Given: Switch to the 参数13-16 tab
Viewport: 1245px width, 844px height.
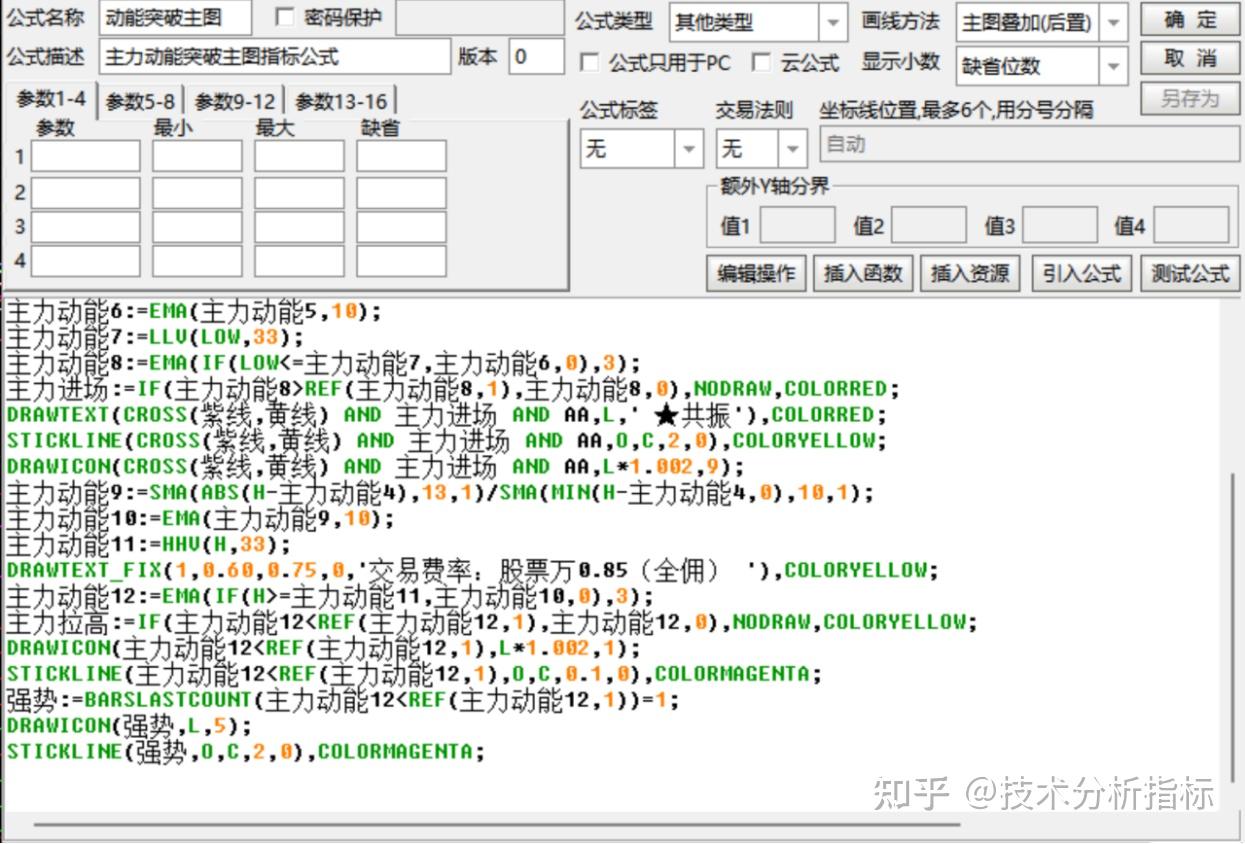Looking at the screenshot, I should pos(340,99).
